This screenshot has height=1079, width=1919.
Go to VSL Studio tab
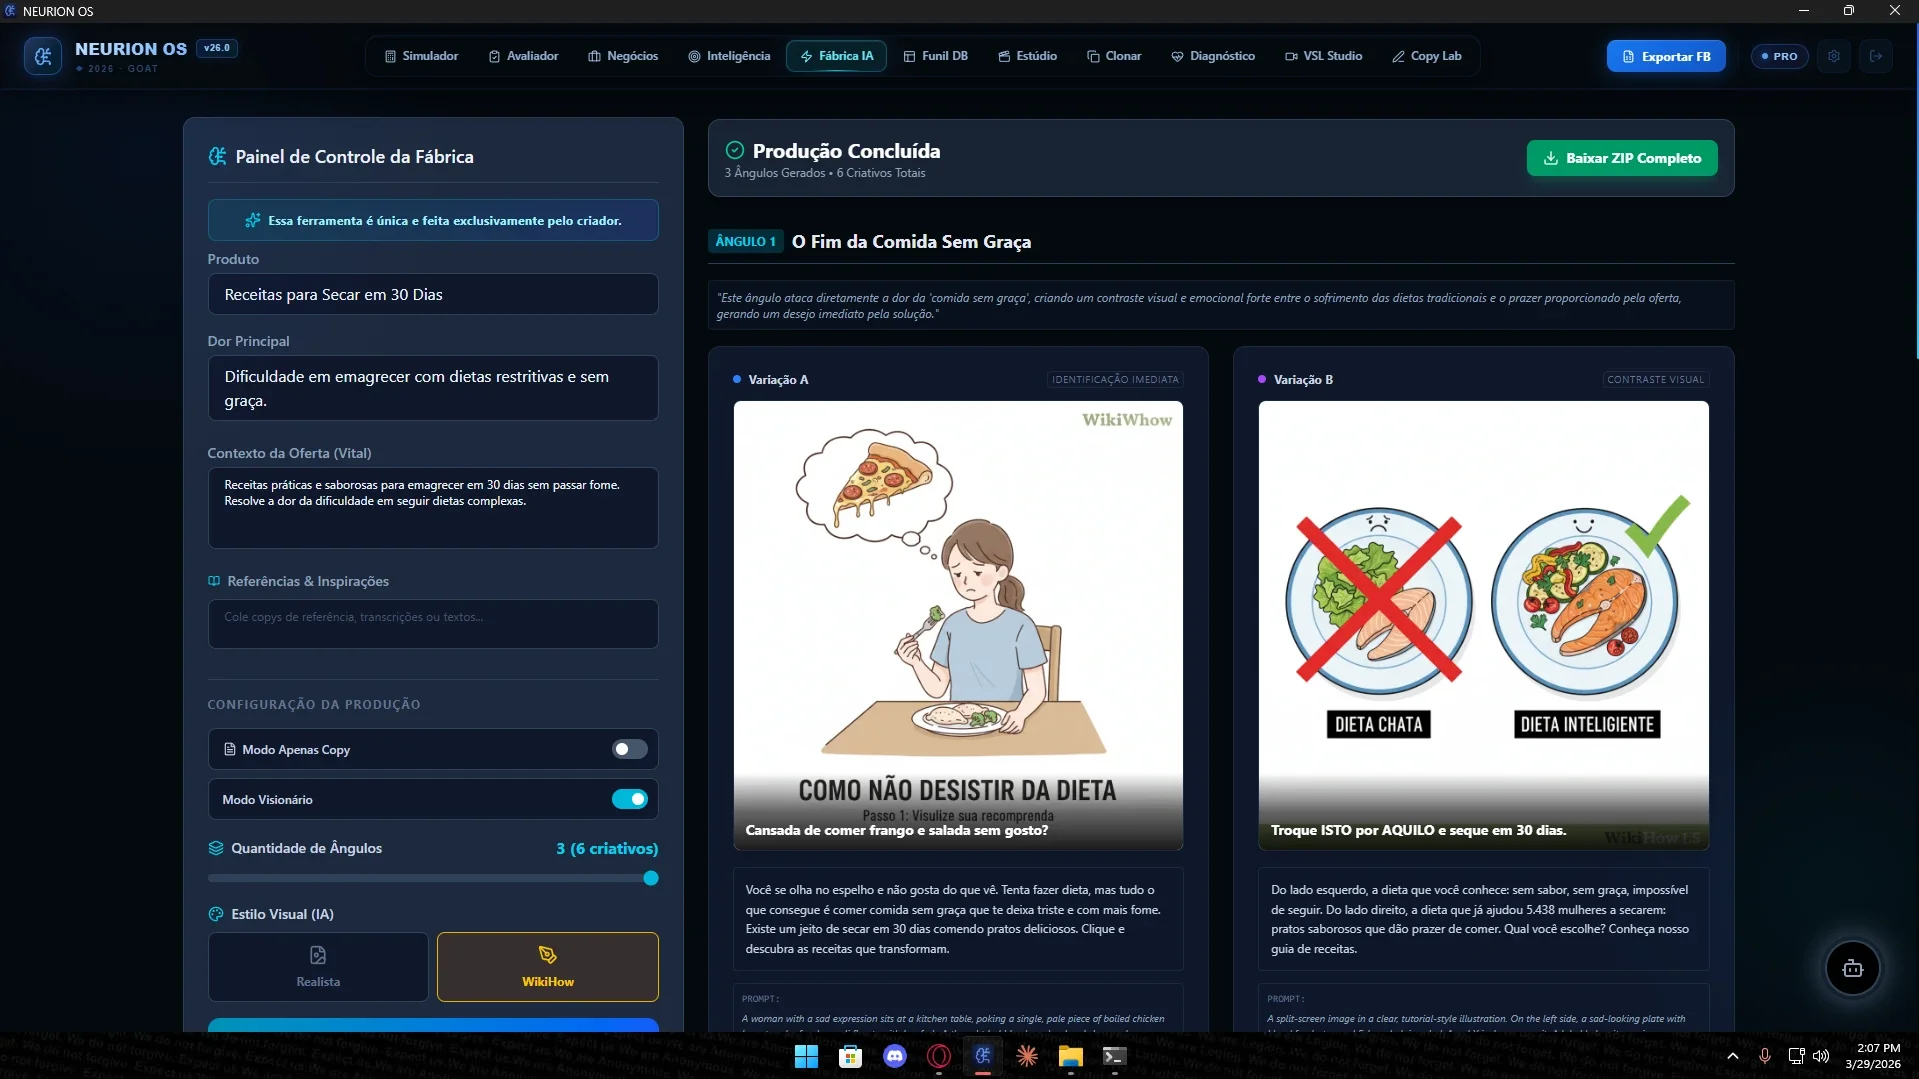1323,56
